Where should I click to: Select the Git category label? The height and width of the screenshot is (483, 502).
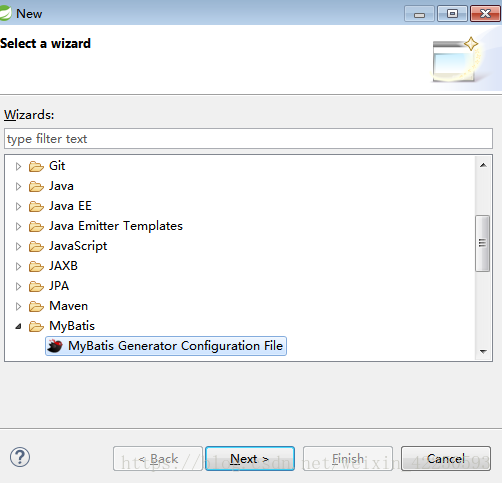pyautogui.click(x=57, y=166)
